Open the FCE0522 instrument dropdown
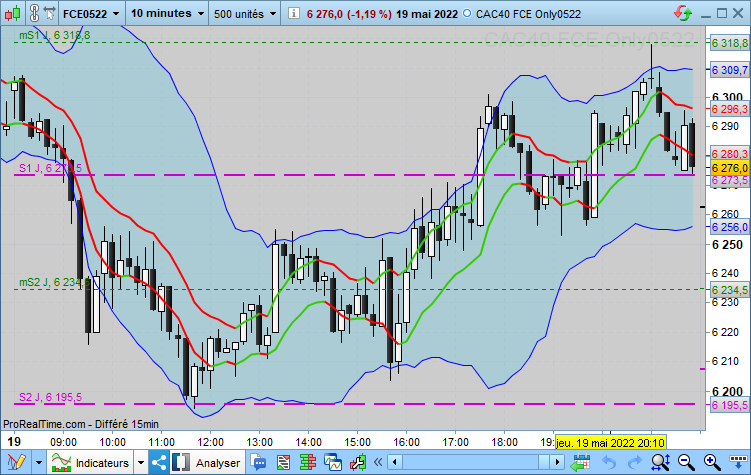 tap(91, 13)
